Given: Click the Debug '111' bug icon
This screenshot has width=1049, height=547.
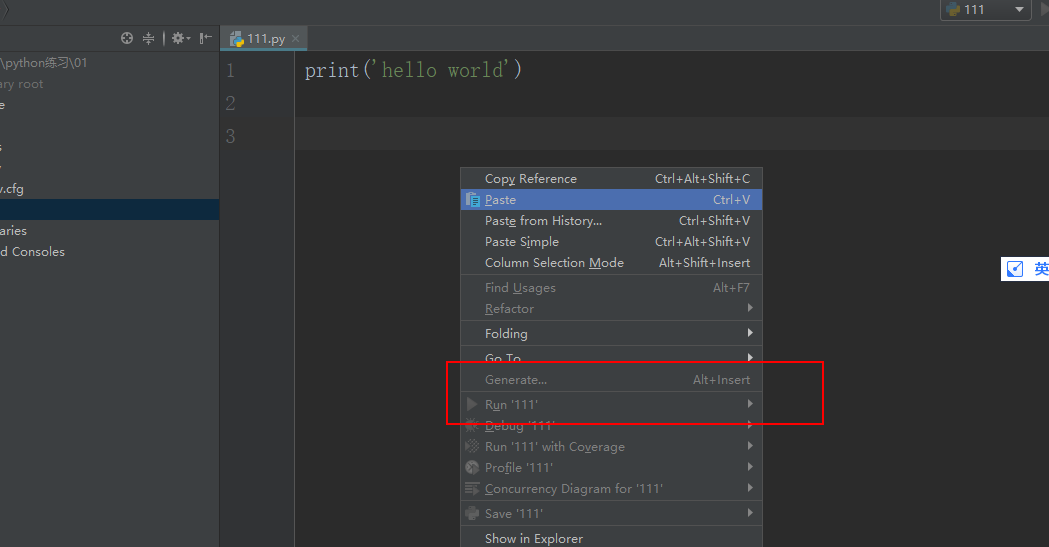Looking at the screenshot, I should [472, 425].
